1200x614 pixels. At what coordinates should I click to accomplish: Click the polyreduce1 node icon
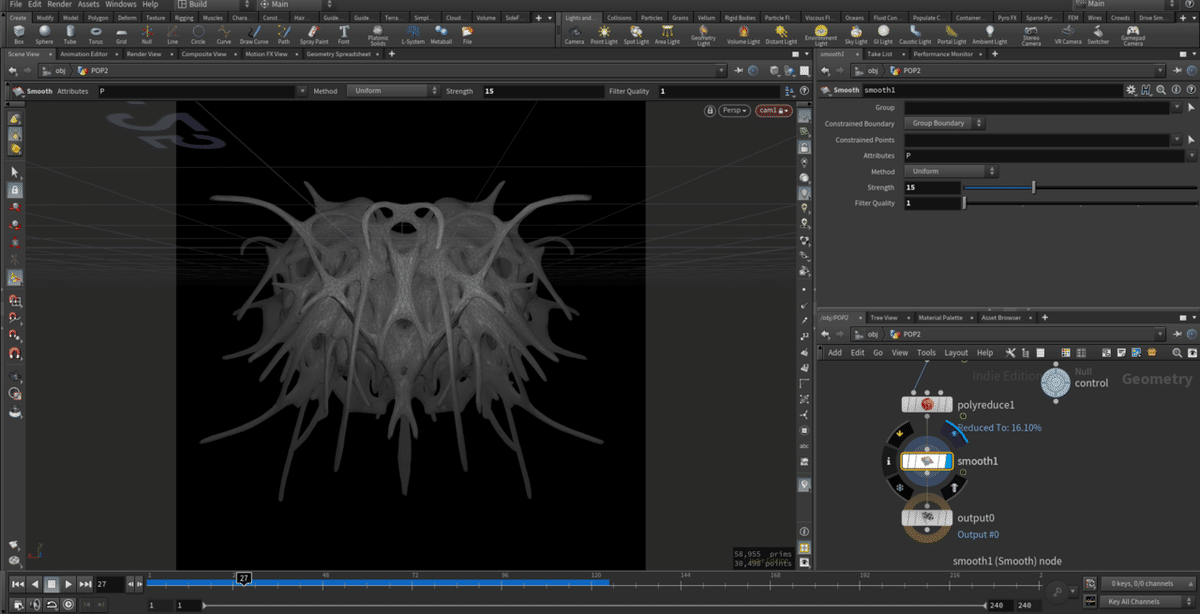click(x=927, y=404)
